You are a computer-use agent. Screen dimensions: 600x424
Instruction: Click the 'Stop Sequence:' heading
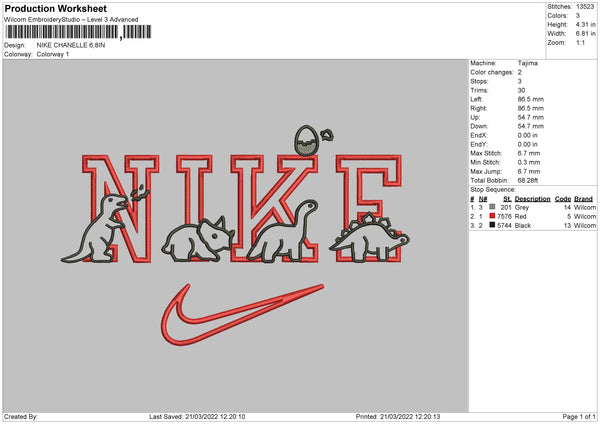point(493,190)
